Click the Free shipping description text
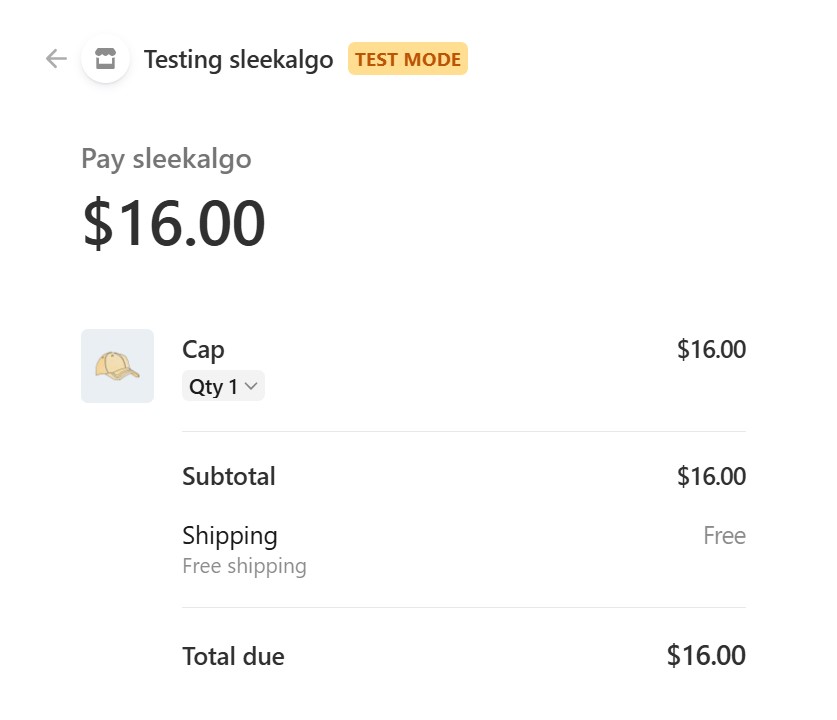Viewport: 837px width, 720px height. click(x=244, y=566)
